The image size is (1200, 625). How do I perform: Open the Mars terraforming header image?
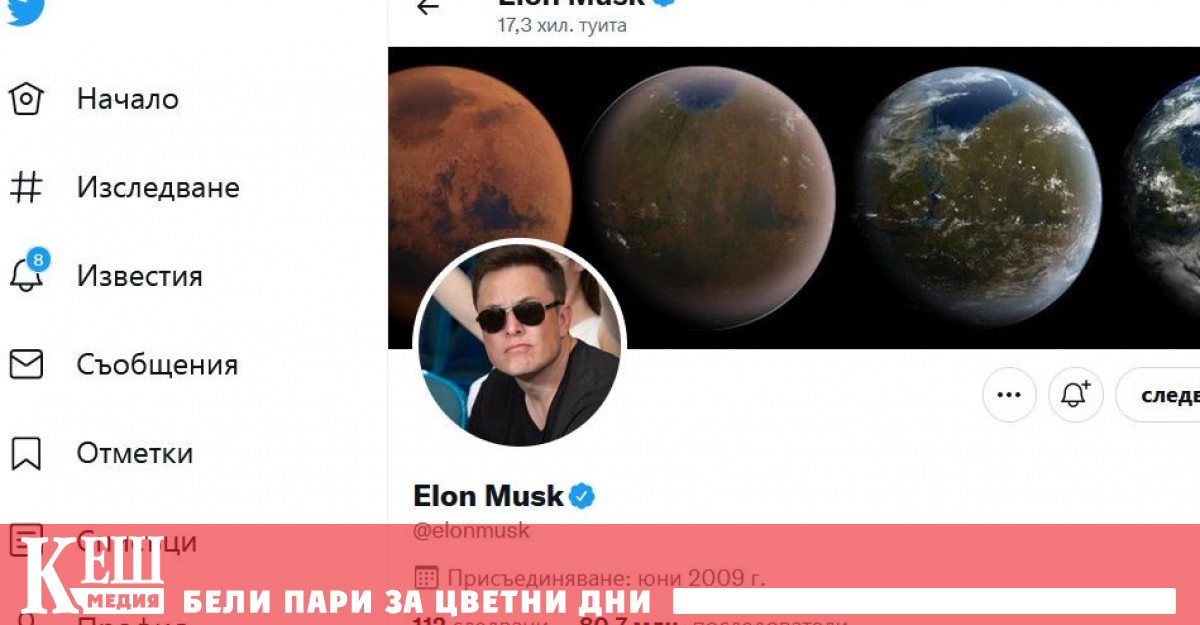click(794, 198)
